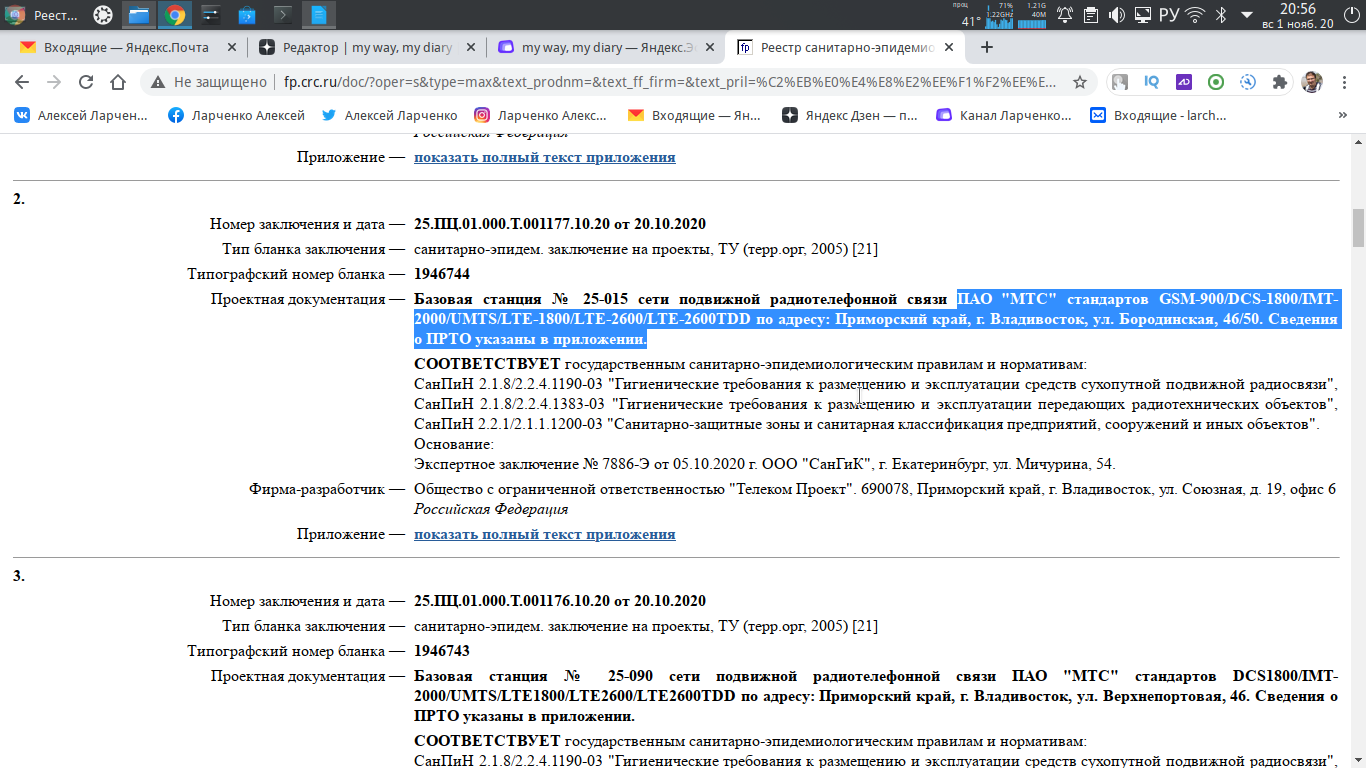Switch to Входящие — Яндекс.Почта tab
The width and height of the screenshot is (1366, 768).
(127, 47)
